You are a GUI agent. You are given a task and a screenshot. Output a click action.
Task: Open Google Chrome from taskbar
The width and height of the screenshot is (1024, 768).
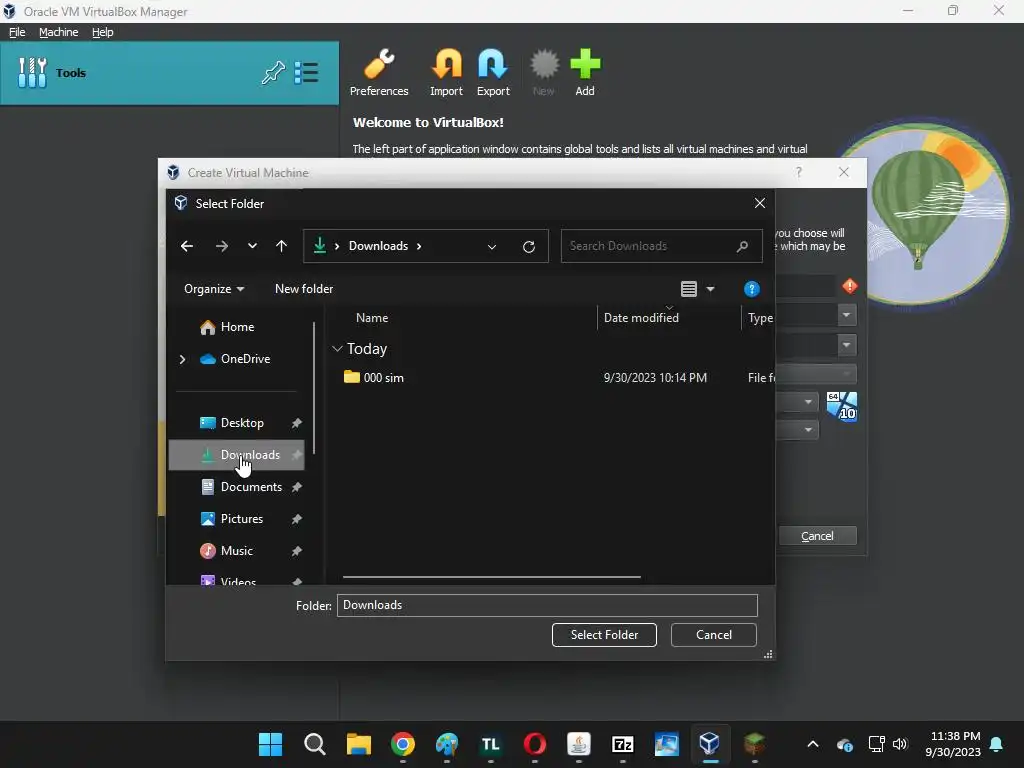(x=403, y=744)
